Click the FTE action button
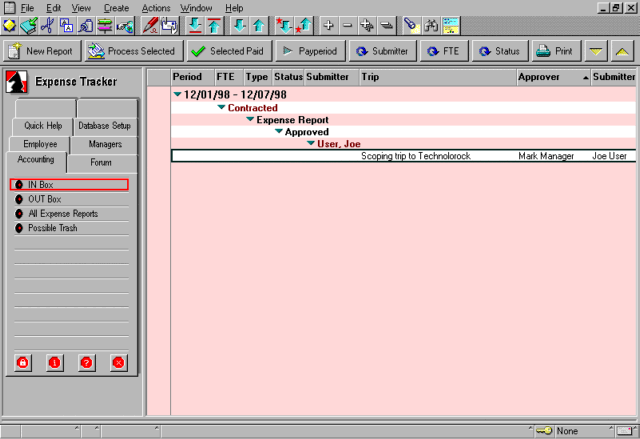640x439 pixels. pos(444,51)
